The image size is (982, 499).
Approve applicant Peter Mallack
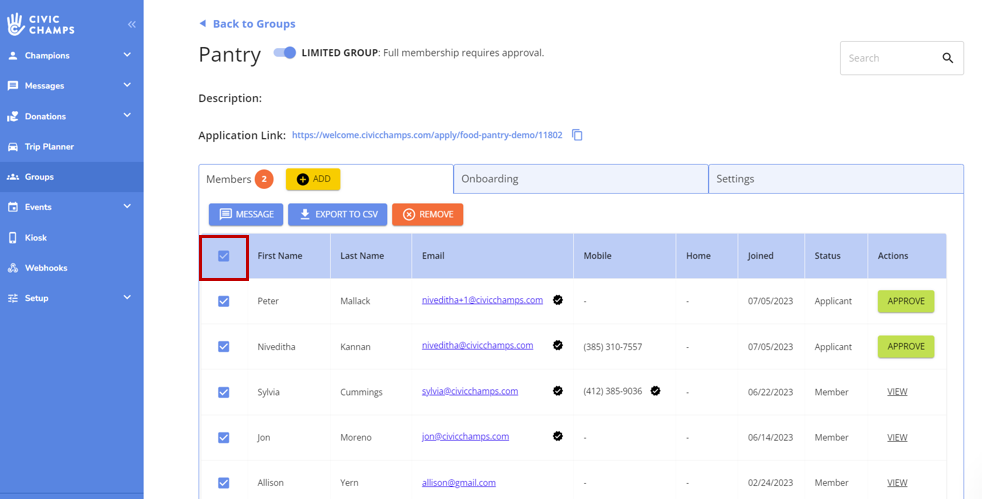pos(905,301)
